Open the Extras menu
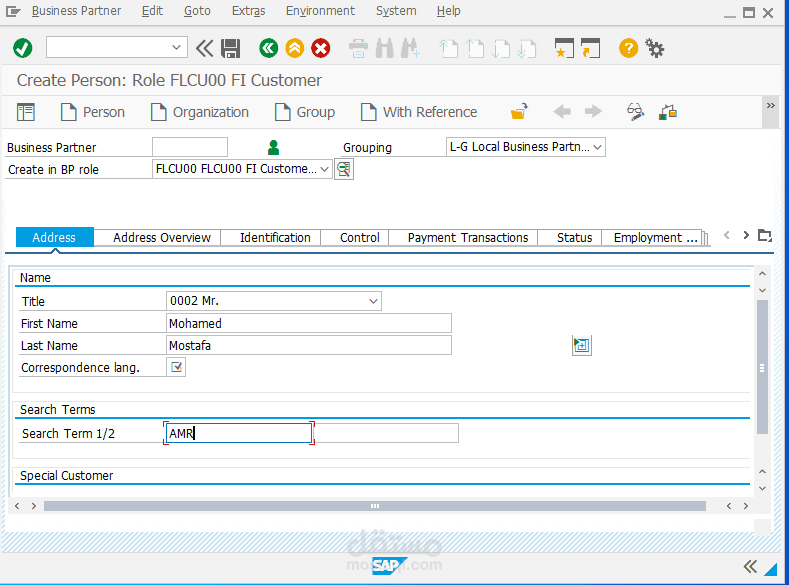Screen dimensions: 789x585 [x=249, y=11]
